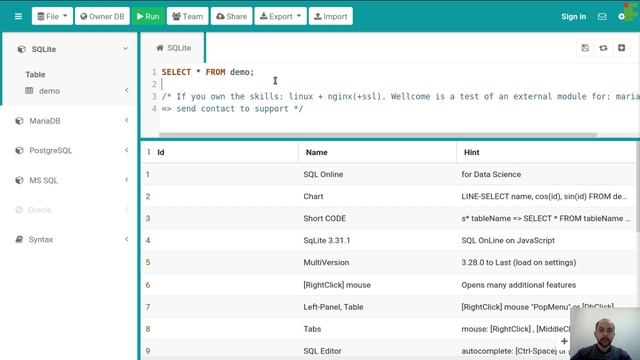Expand the demo table arrow
The width and height of the screenshot is (640, 360).
[x=127, y=90]
